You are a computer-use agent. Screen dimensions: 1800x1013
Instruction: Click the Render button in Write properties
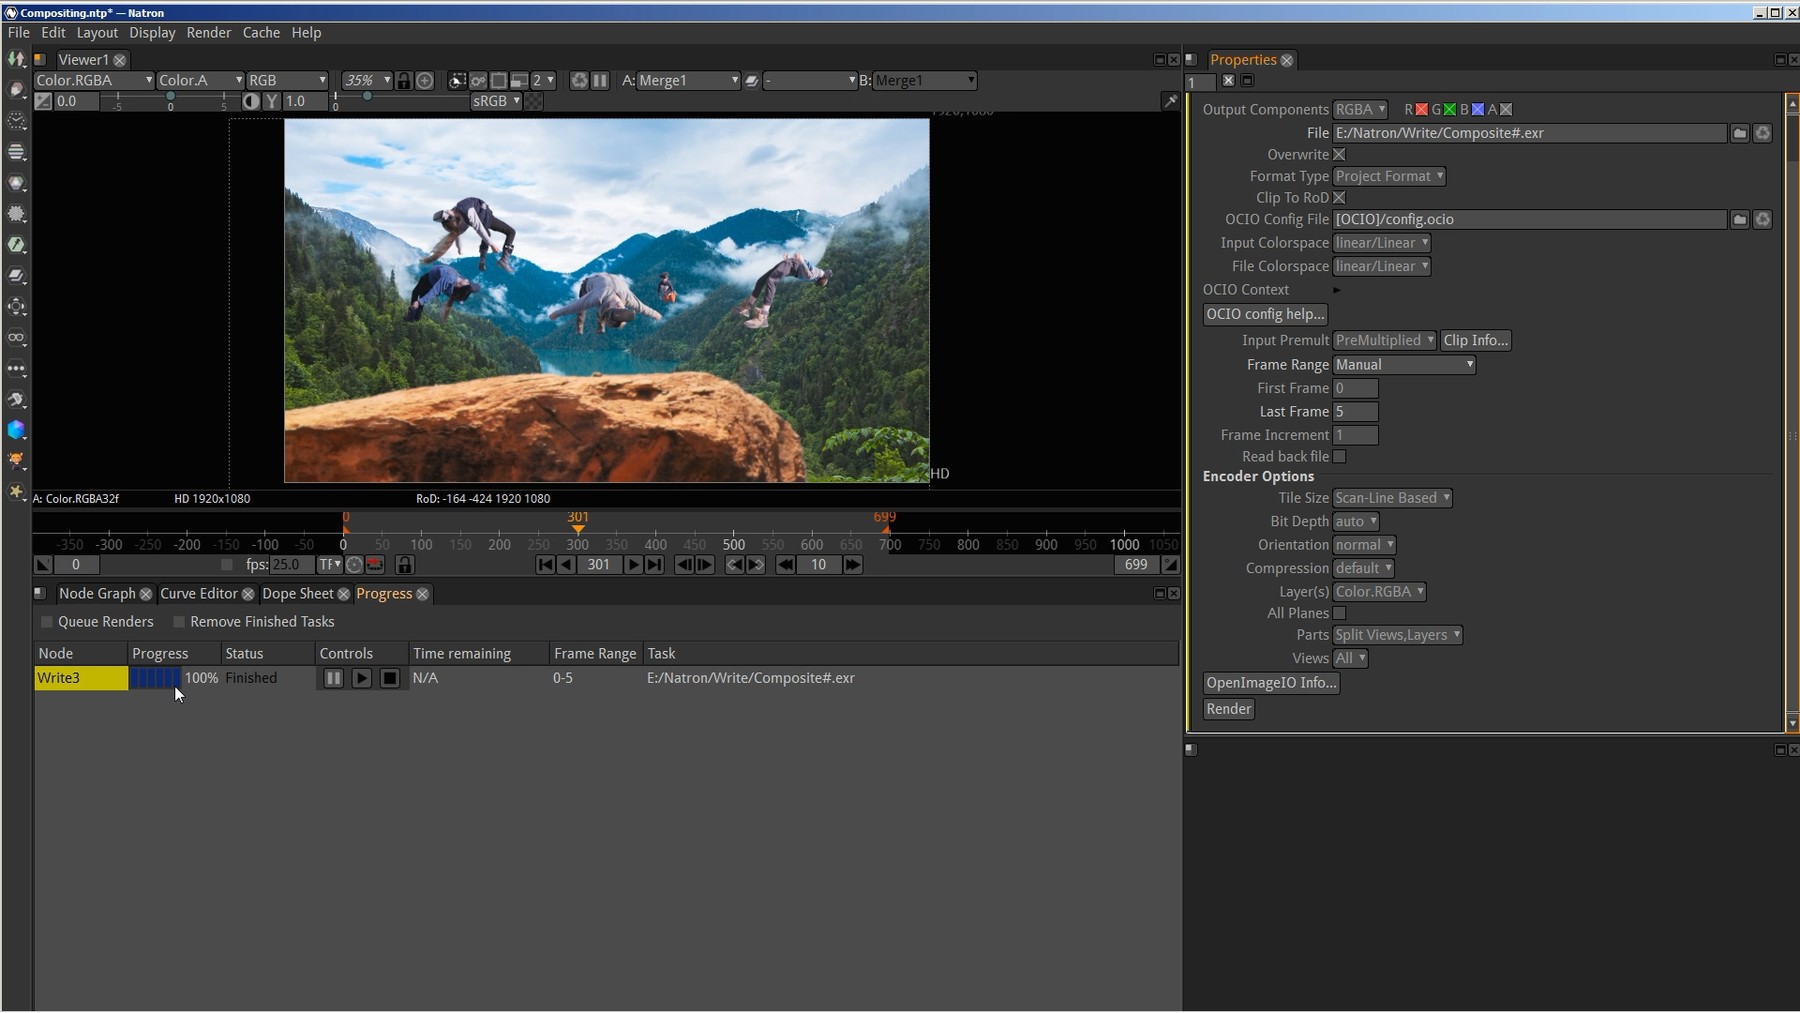click(1228, 709)
